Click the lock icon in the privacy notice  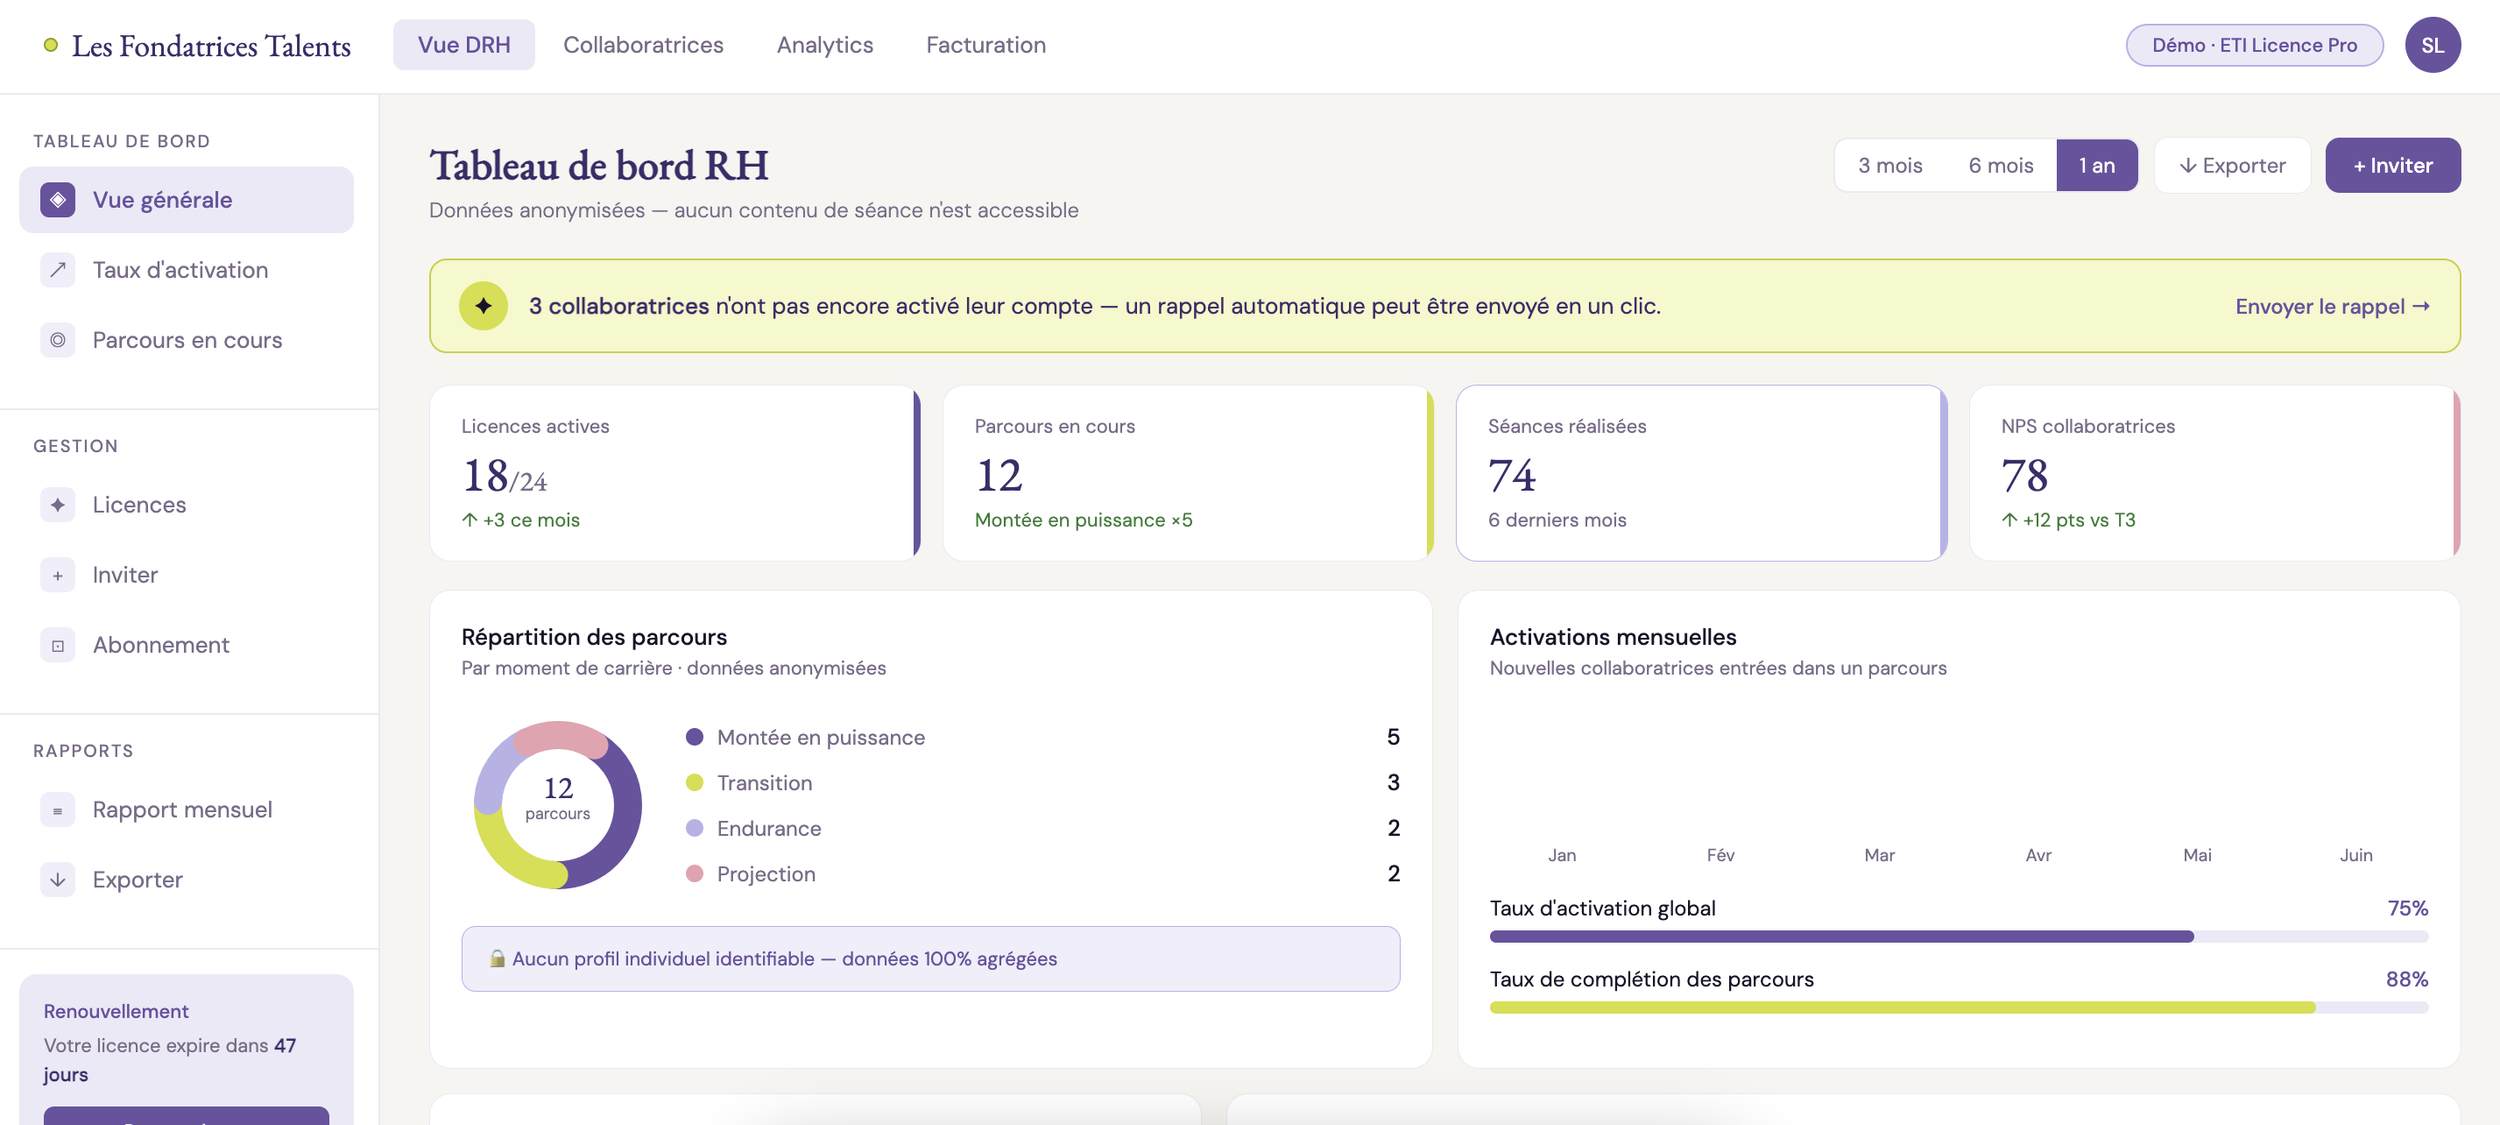click(x=497, y=959)
